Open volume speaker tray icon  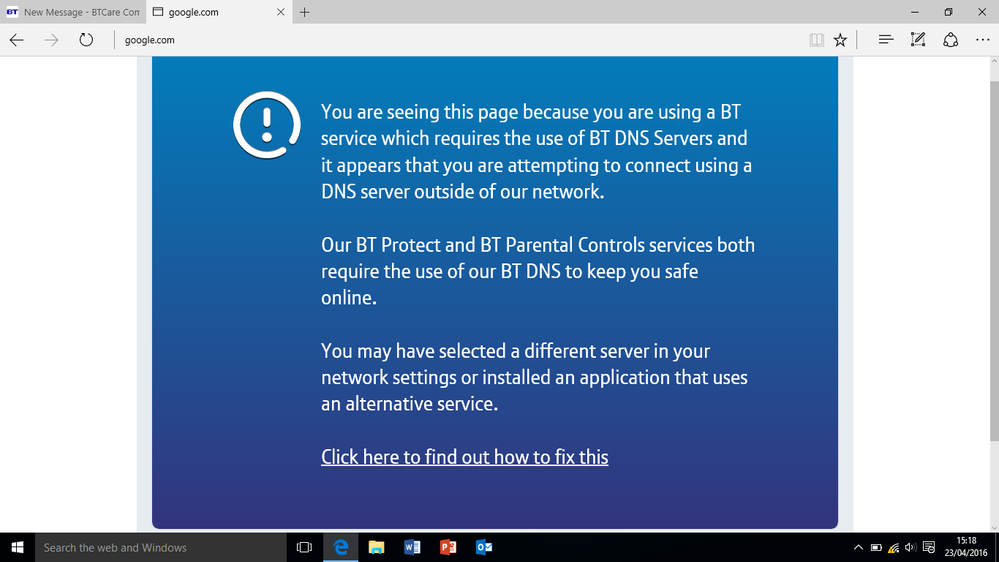pyautogui.click(x=910, y=547)
